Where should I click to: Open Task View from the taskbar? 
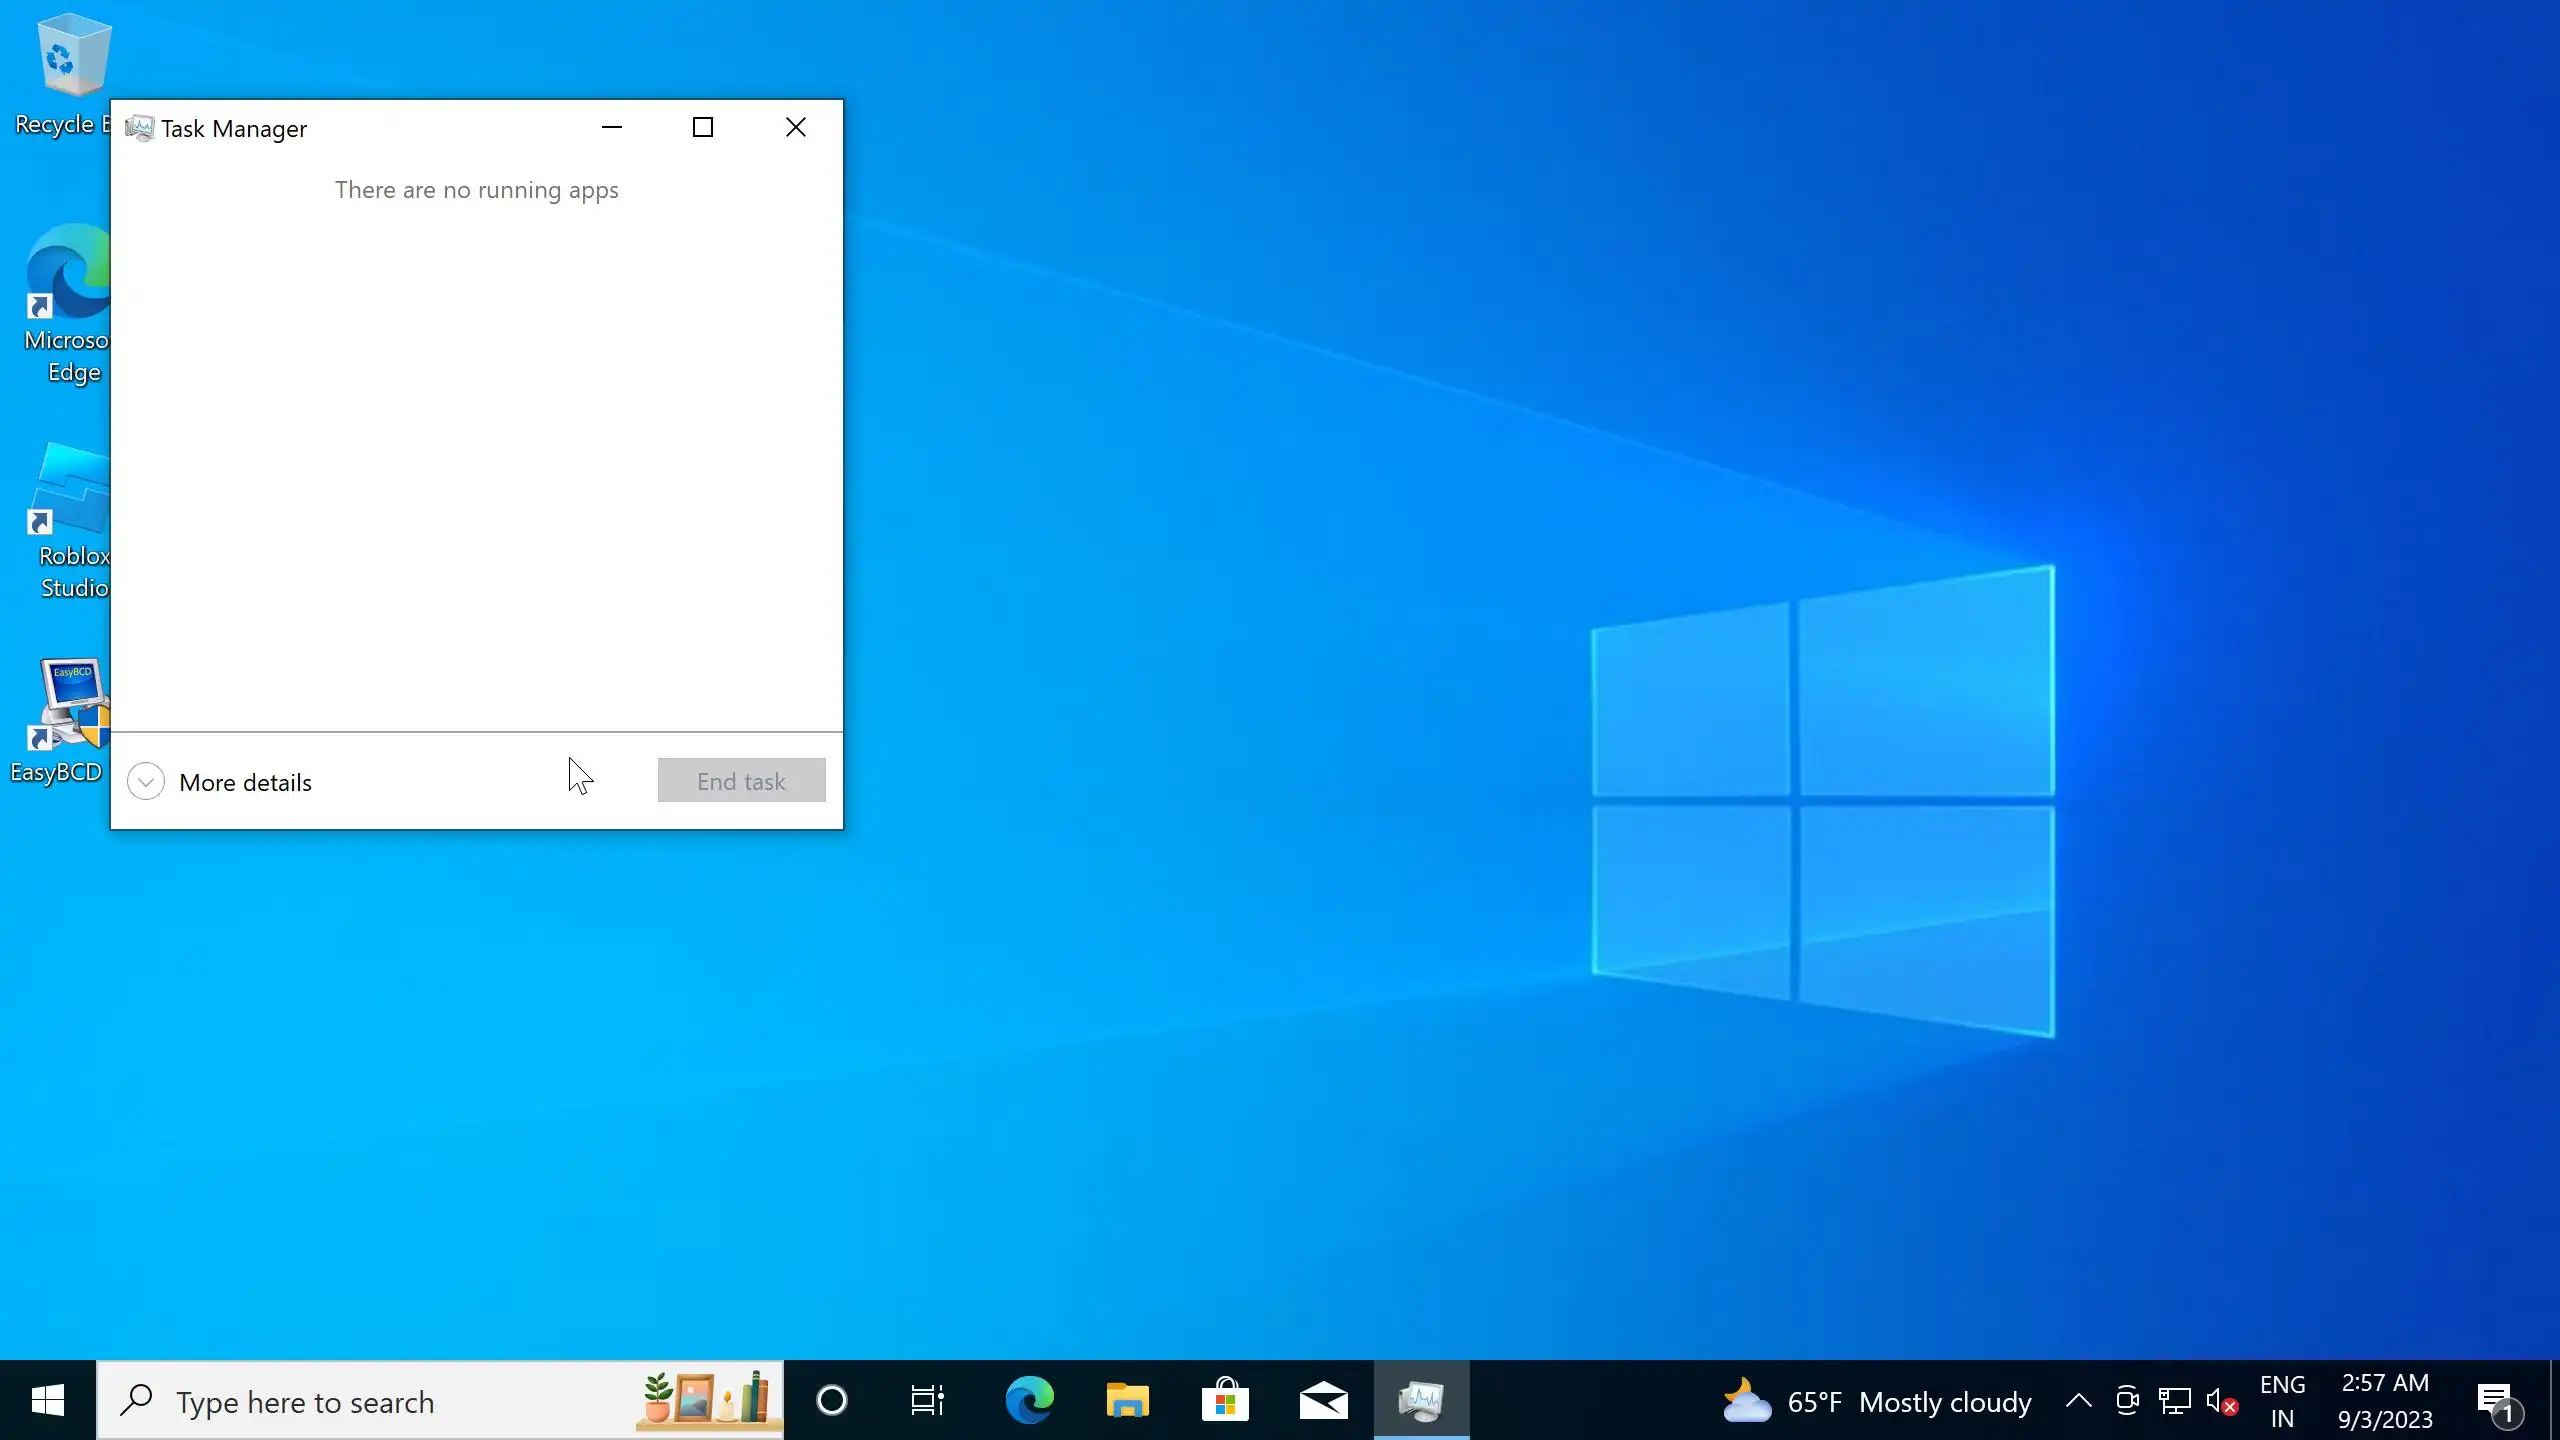(927, 1400)
